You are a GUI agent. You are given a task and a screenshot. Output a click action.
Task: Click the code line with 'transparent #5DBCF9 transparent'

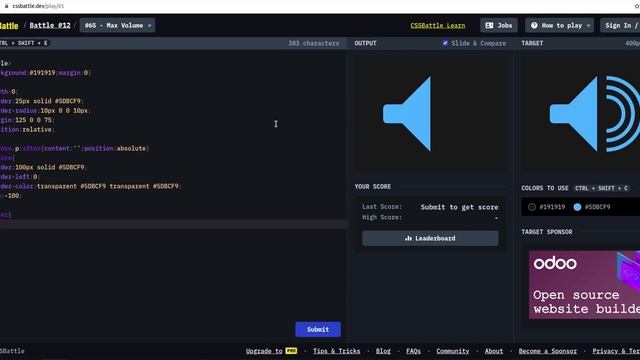pos(91,186)
